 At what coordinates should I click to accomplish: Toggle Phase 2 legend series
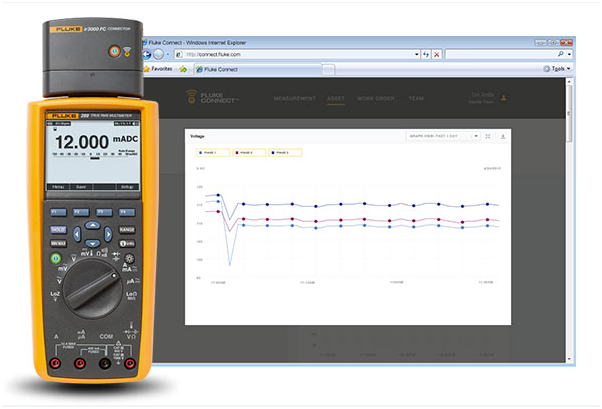pyautogui.click(x=247, y=152)
